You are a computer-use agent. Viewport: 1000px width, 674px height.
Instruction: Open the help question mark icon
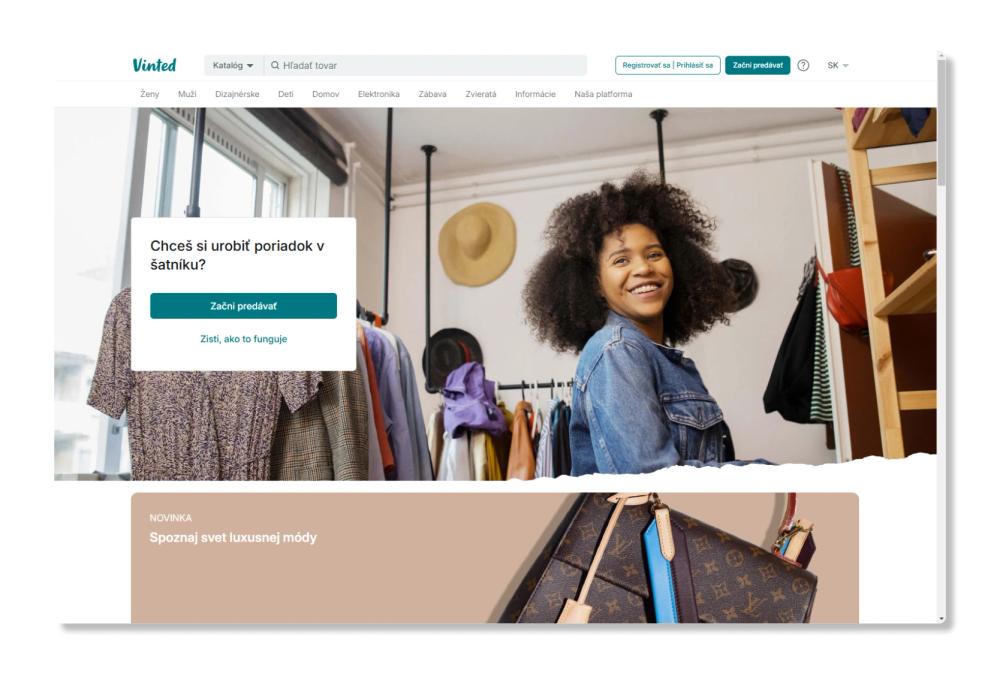pyautogui.click(x=803, y=65)
